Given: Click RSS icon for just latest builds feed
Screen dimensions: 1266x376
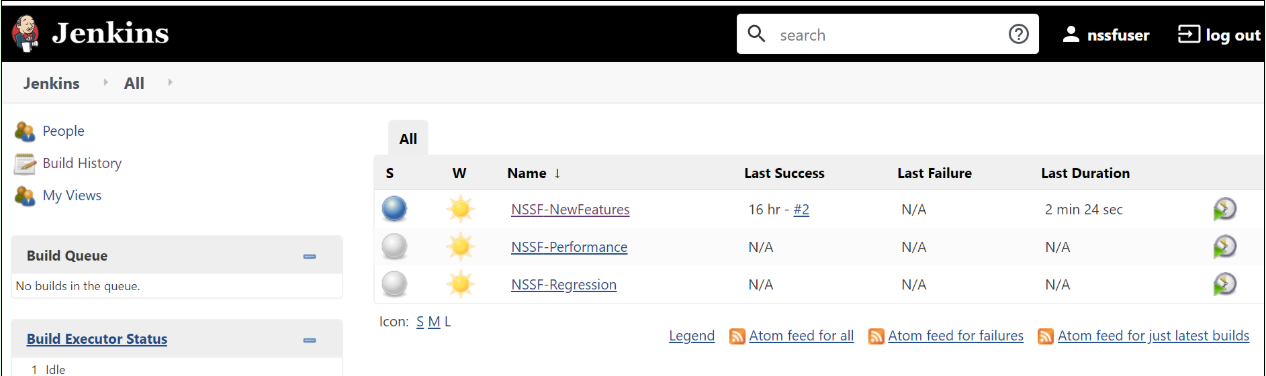Looking at the screenshot, I should tap(1046, 336).
